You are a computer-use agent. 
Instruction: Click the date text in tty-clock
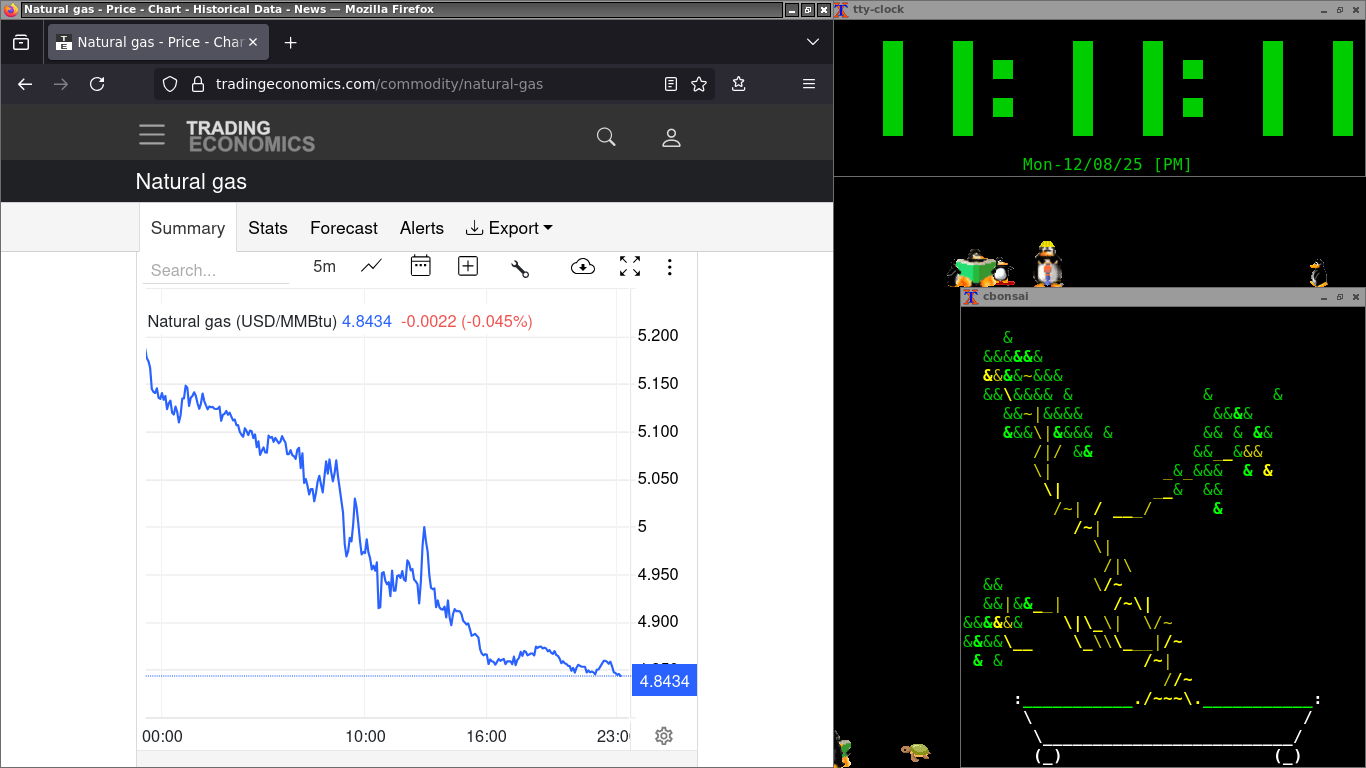[x=1108, y=164]
